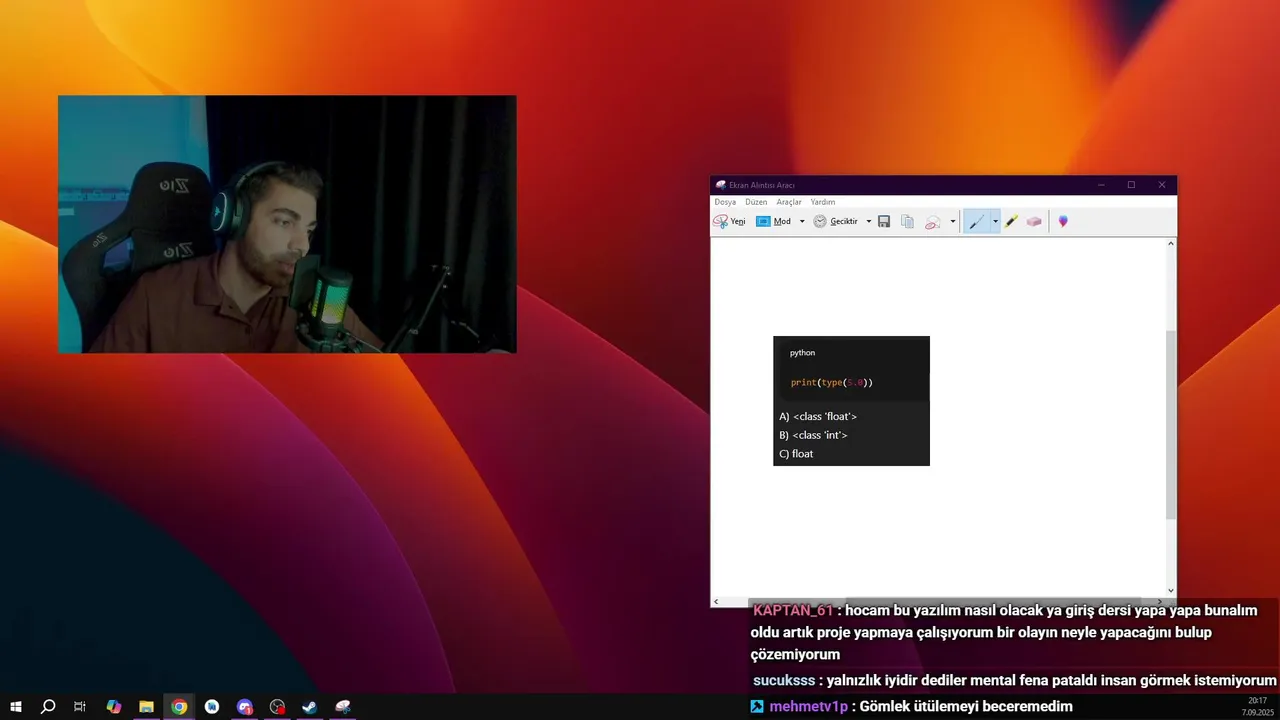Click the horizontal scroll left arrow
The height and width of the screenshot is (720, 1280).
(716, 601)
